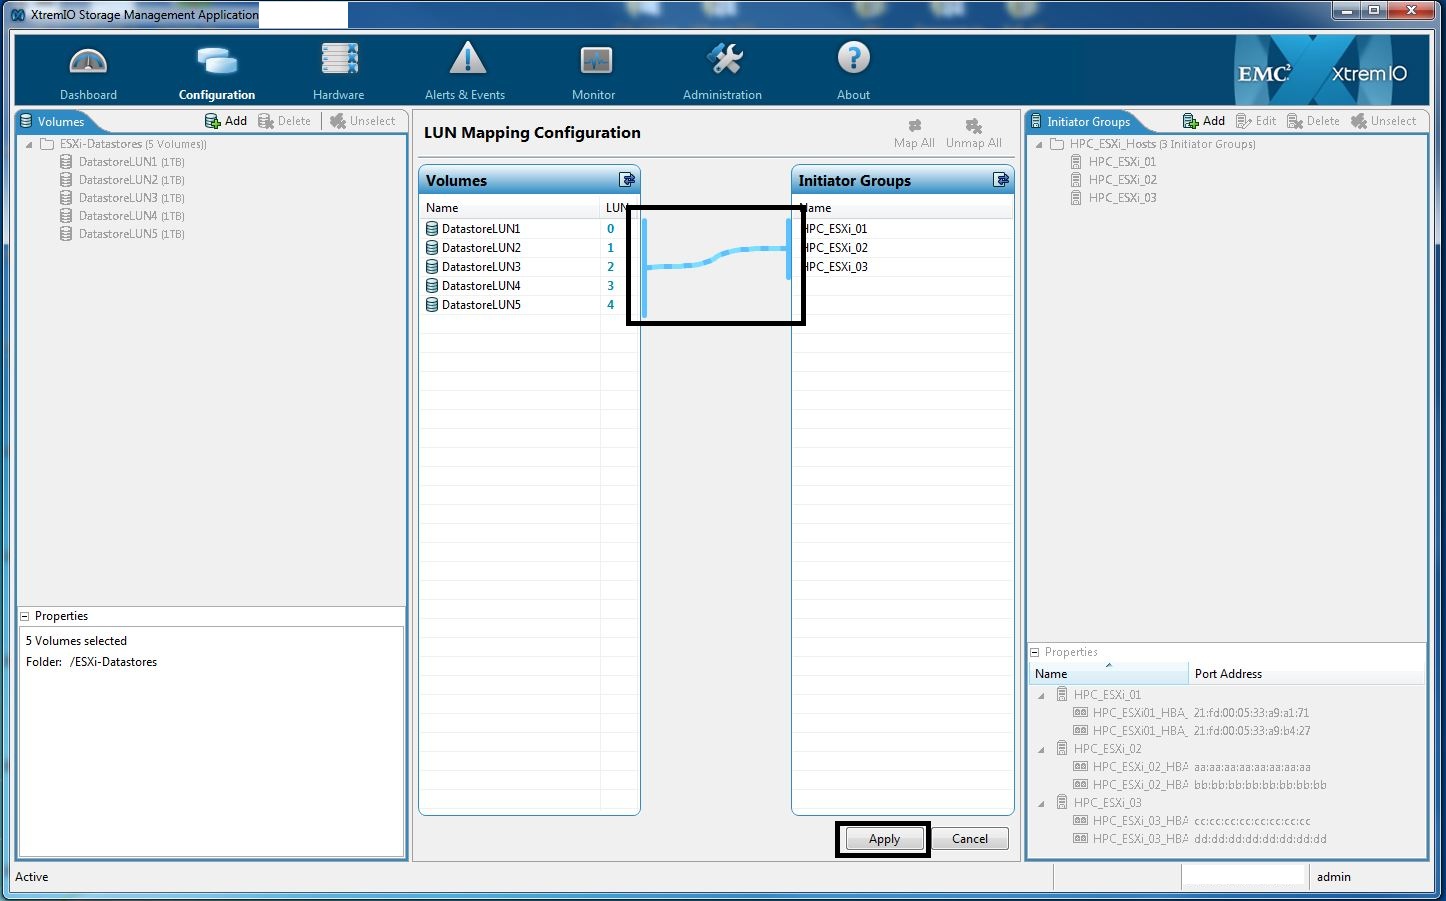Screen dimensions: 1446x901
Task: Sort by the Port Address column
Action: click(x=1228, y=674)
